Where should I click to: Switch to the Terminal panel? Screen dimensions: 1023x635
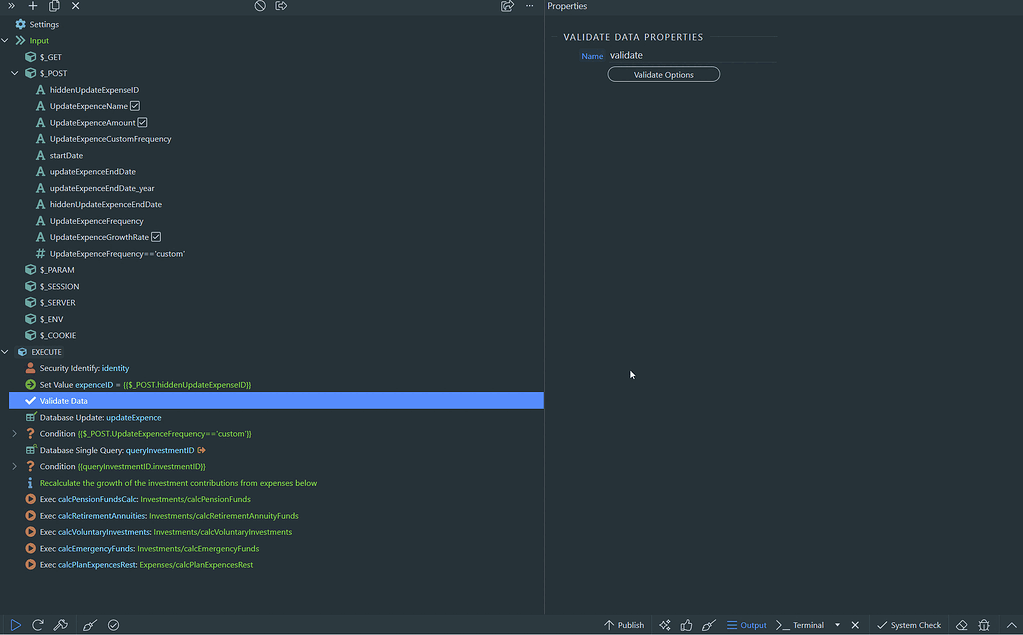[800, 625]
